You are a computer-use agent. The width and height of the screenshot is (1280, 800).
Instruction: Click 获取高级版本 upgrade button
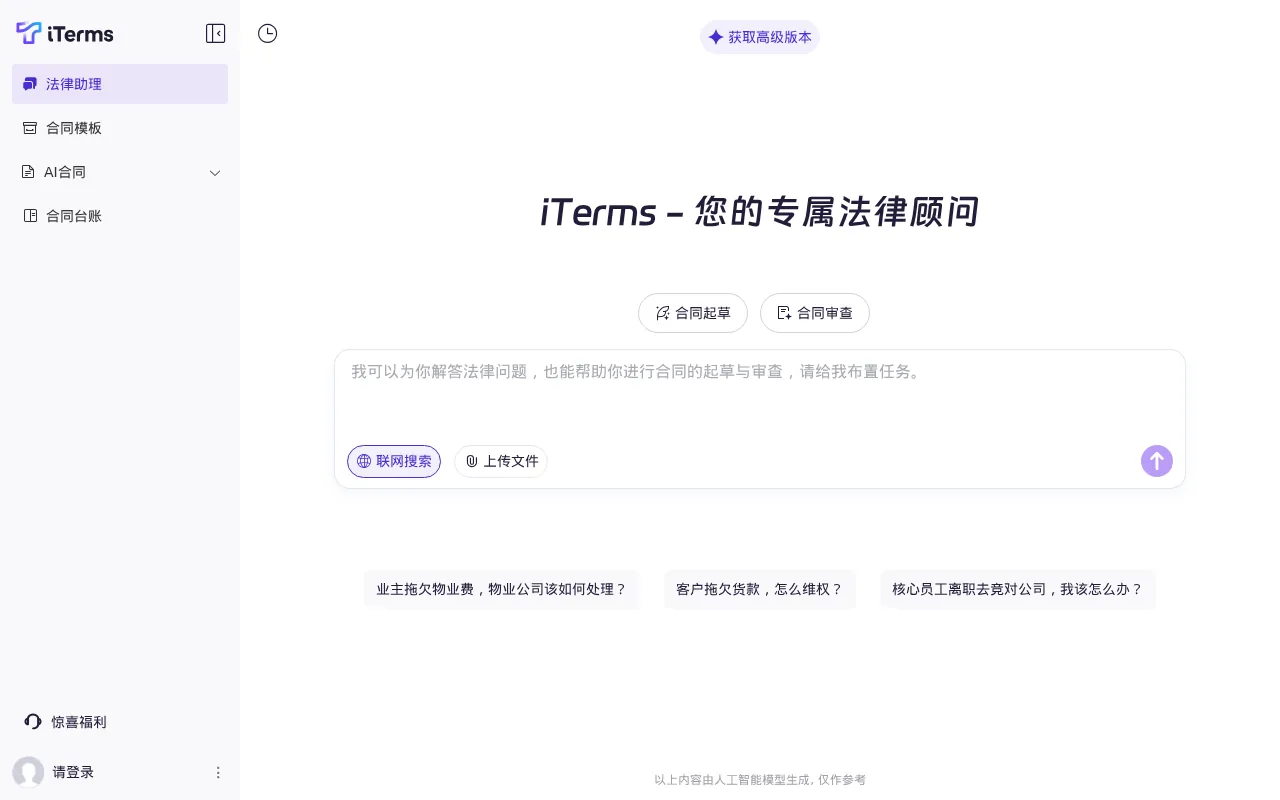[760, 37]
